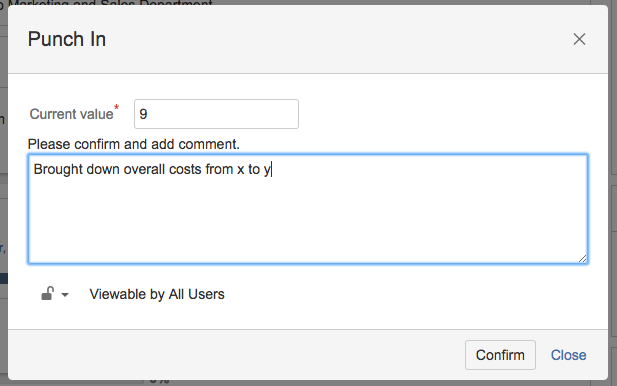The image size is (617, 386).
Task: Click the blue Close link
Action: click(x=568, y=355)
